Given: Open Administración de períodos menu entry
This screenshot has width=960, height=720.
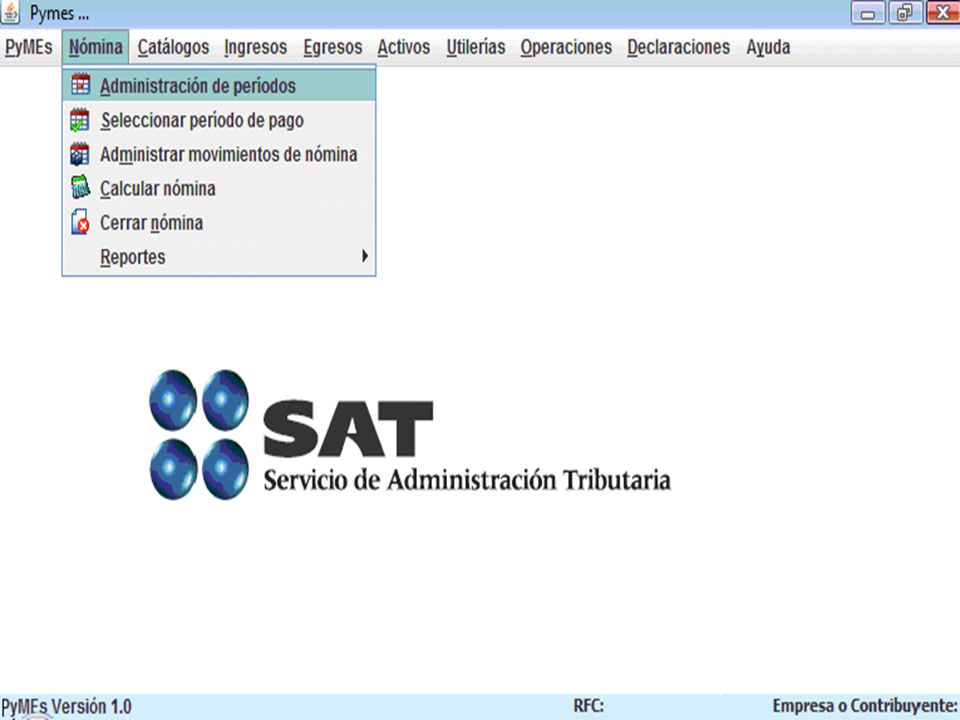Looking at the screenshot, I should point(219,86).
